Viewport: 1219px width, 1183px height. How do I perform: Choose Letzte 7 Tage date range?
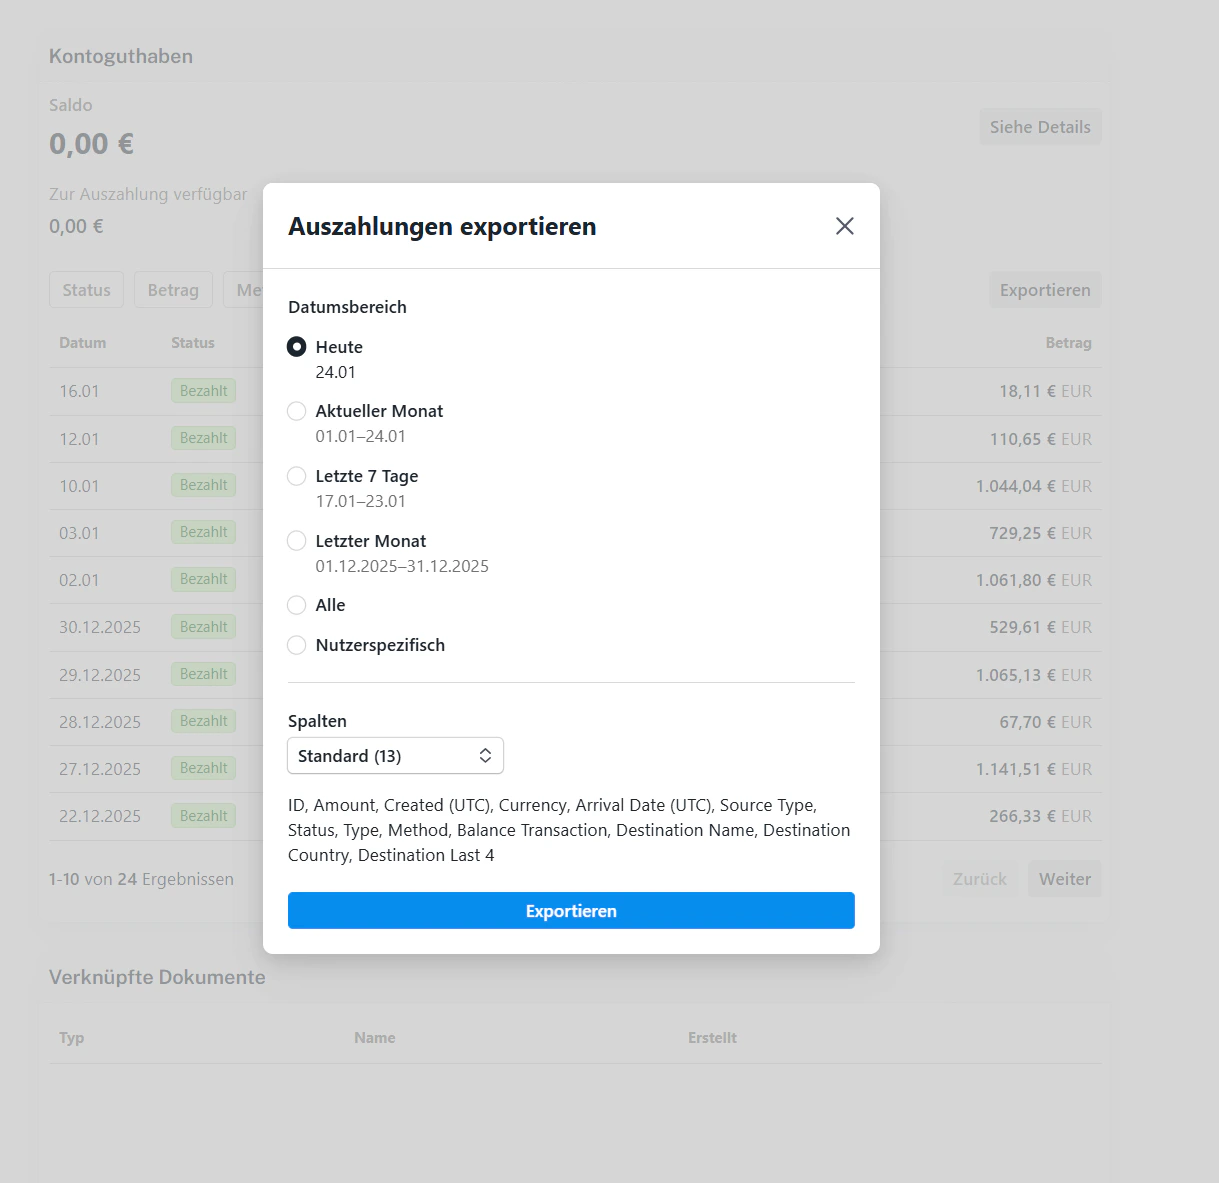pos(296,476)
